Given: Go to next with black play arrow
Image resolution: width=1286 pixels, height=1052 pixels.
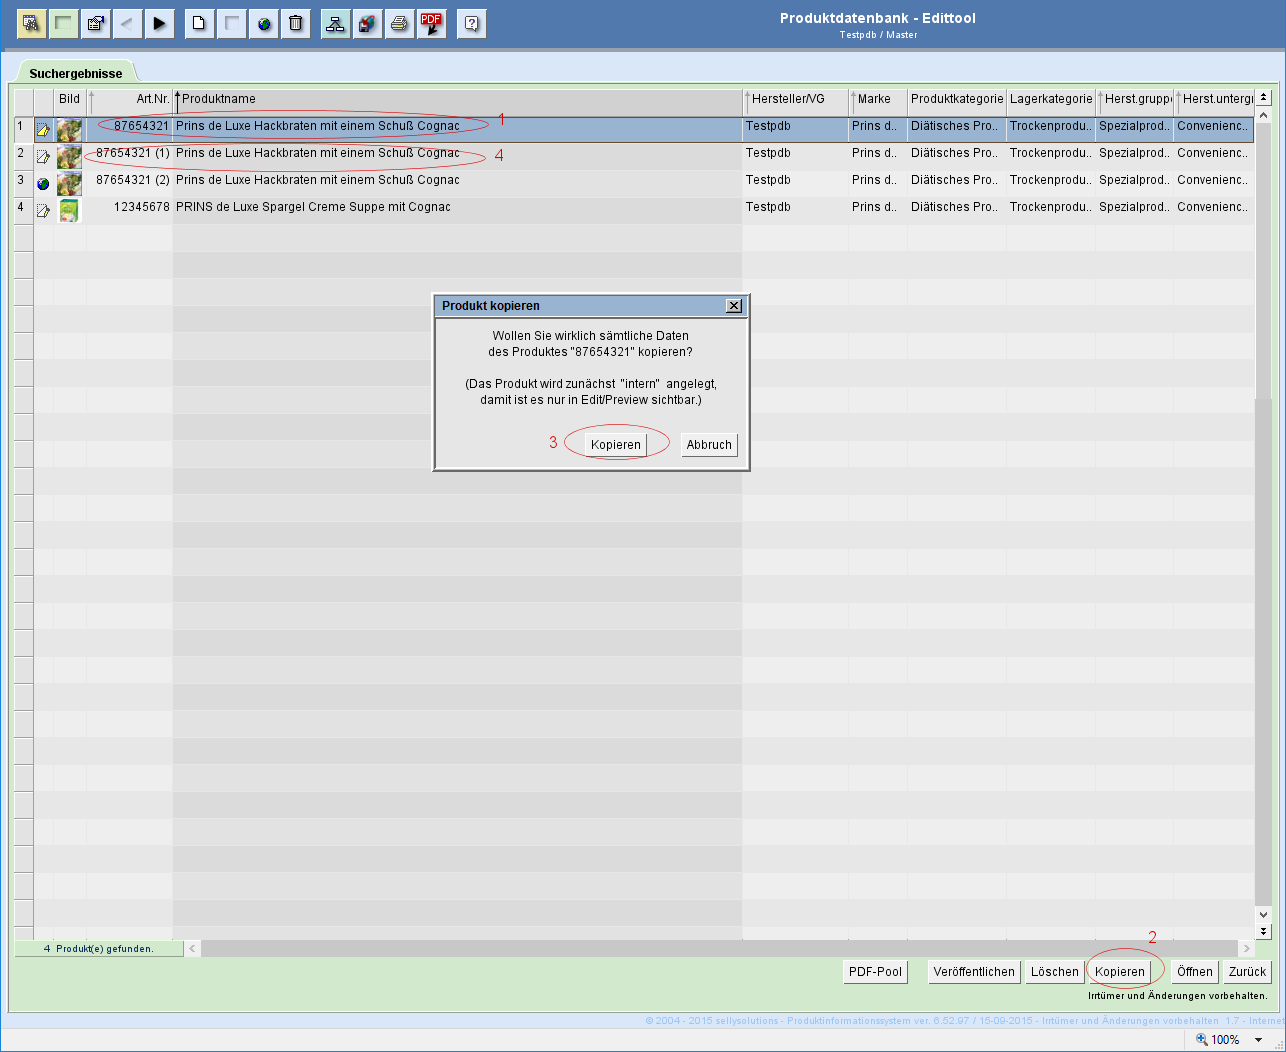Looking at the screenshot, I should 159,23.
